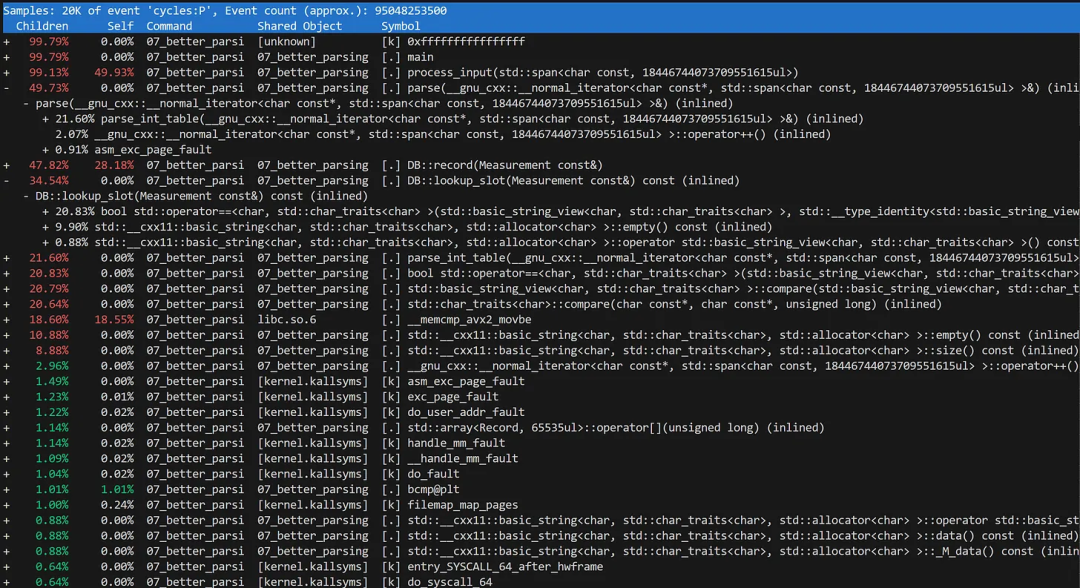Expand the process_input 99.13% row
The image size is (1080, 588).
[x=6, y=72]
